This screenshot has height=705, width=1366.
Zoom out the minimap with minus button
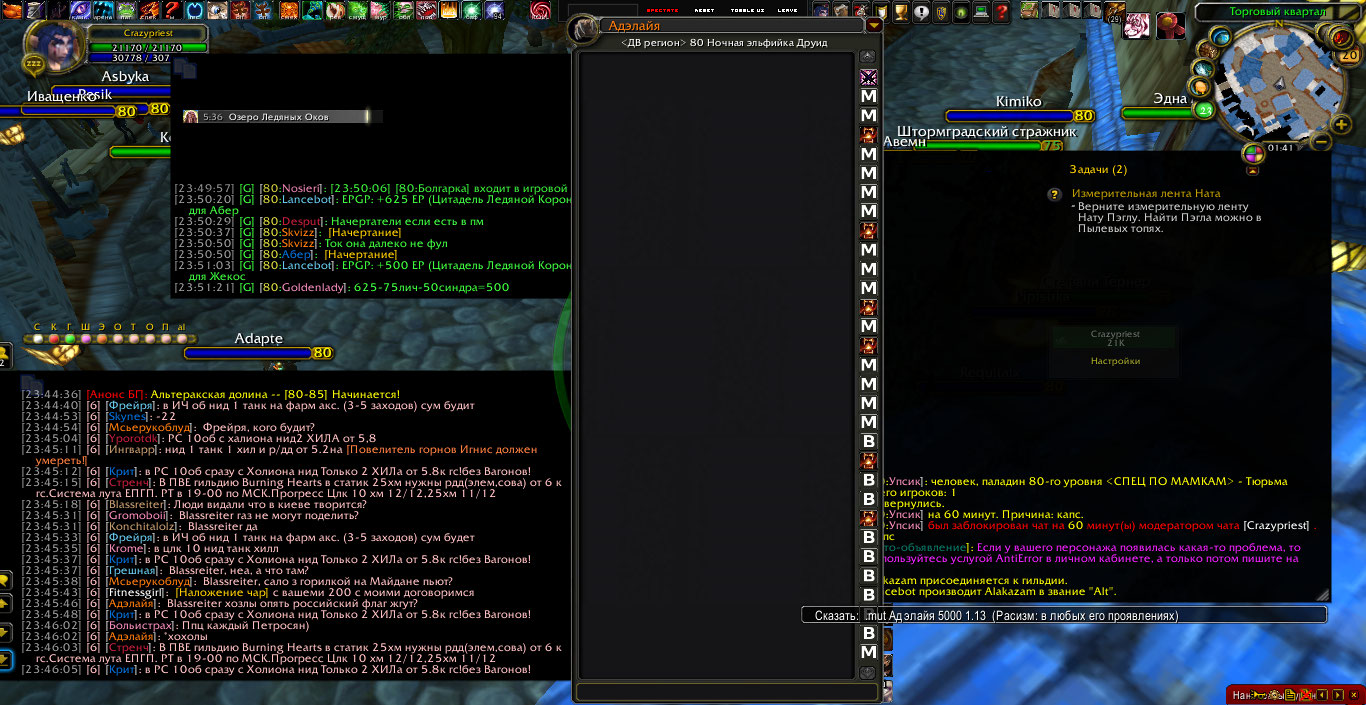(1321, 141)
